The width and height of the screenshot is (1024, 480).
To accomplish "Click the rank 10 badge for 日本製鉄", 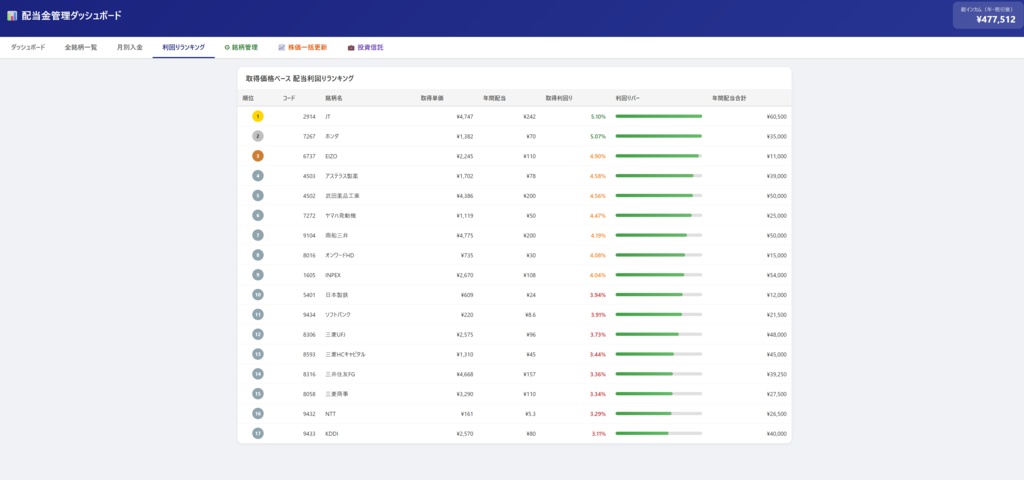I will point(258,295).
